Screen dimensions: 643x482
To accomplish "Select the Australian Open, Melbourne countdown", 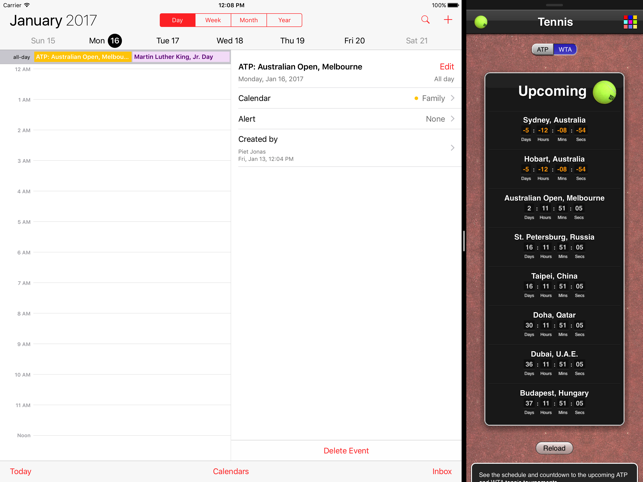I will [554, 207].
